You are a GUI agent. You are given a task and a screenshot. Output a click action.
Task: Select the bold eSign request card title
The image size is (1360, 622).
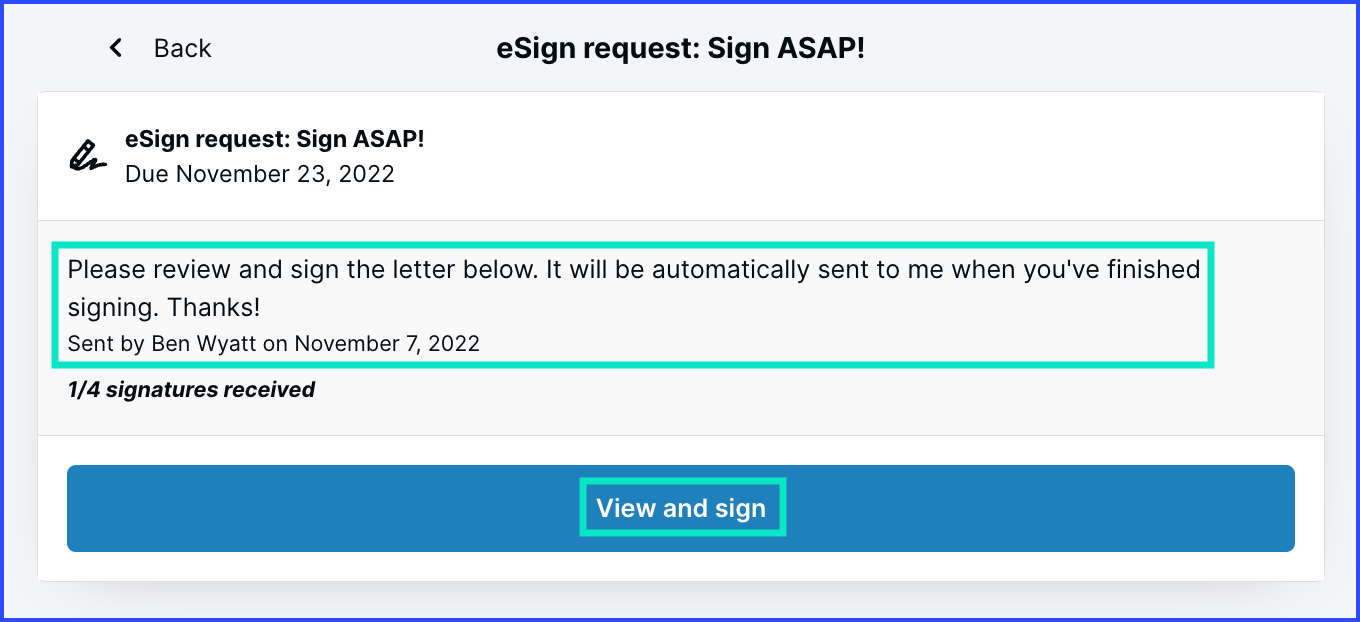[275, 140]
